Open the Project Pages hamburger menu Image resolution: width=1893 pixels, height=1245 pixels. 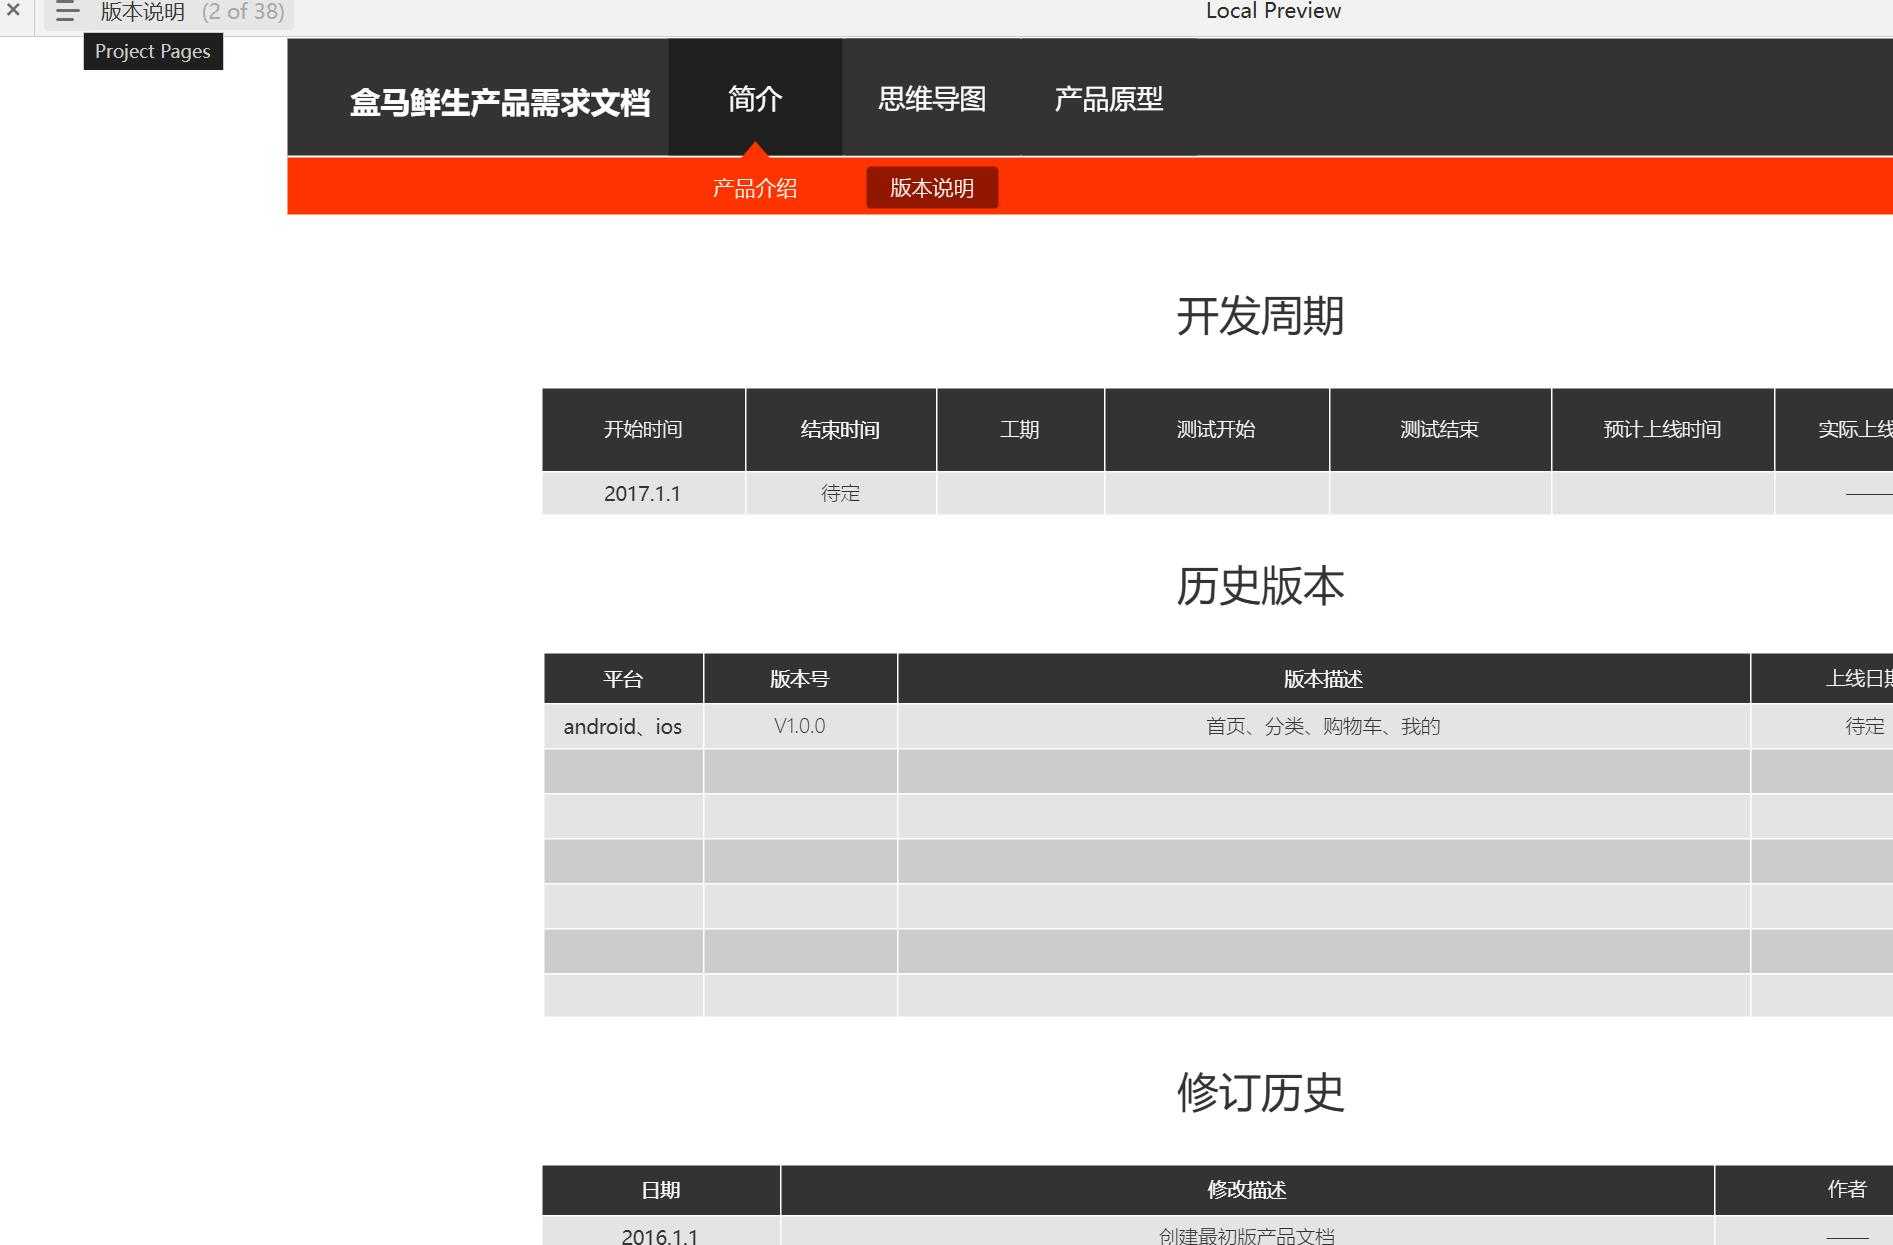(67, 12)
